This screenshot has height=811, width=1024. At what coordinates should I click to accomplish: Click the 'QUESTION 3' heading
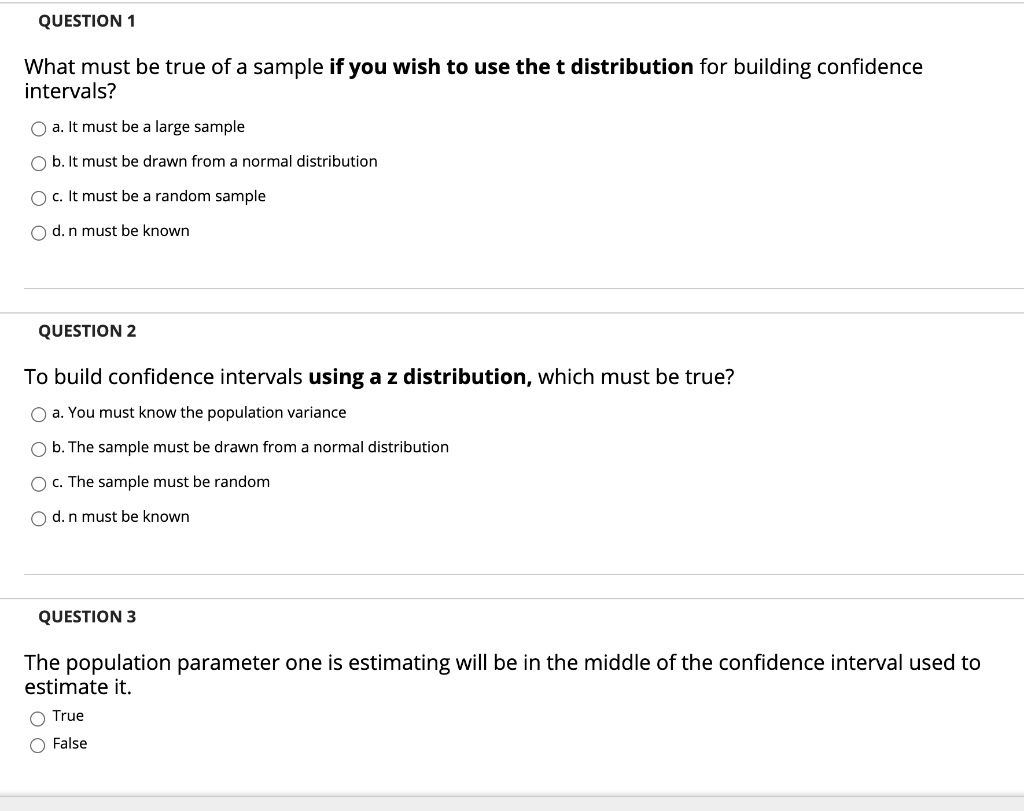(x=87, y=617)
